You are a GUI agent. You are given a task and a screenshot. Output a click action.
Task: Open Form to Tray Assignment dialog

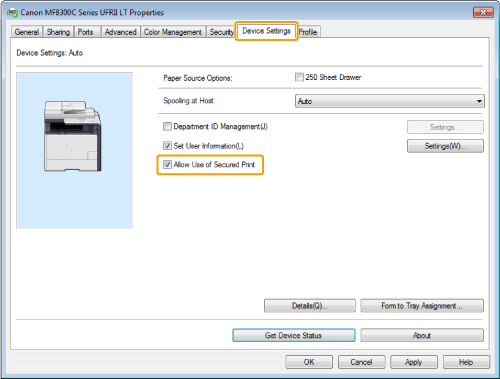422,306
